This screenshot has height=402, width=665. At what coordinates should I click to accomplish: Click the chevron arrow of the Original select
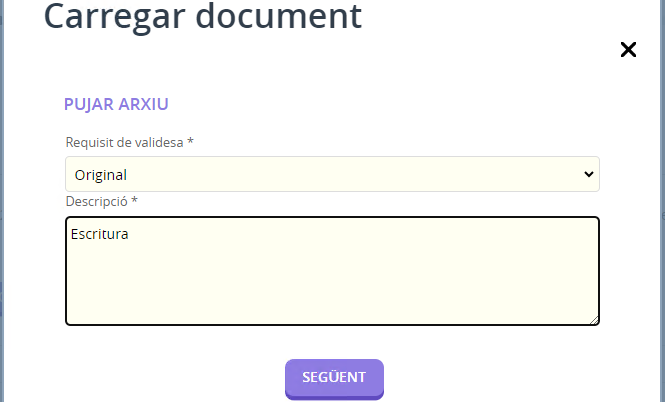(588, 174)
